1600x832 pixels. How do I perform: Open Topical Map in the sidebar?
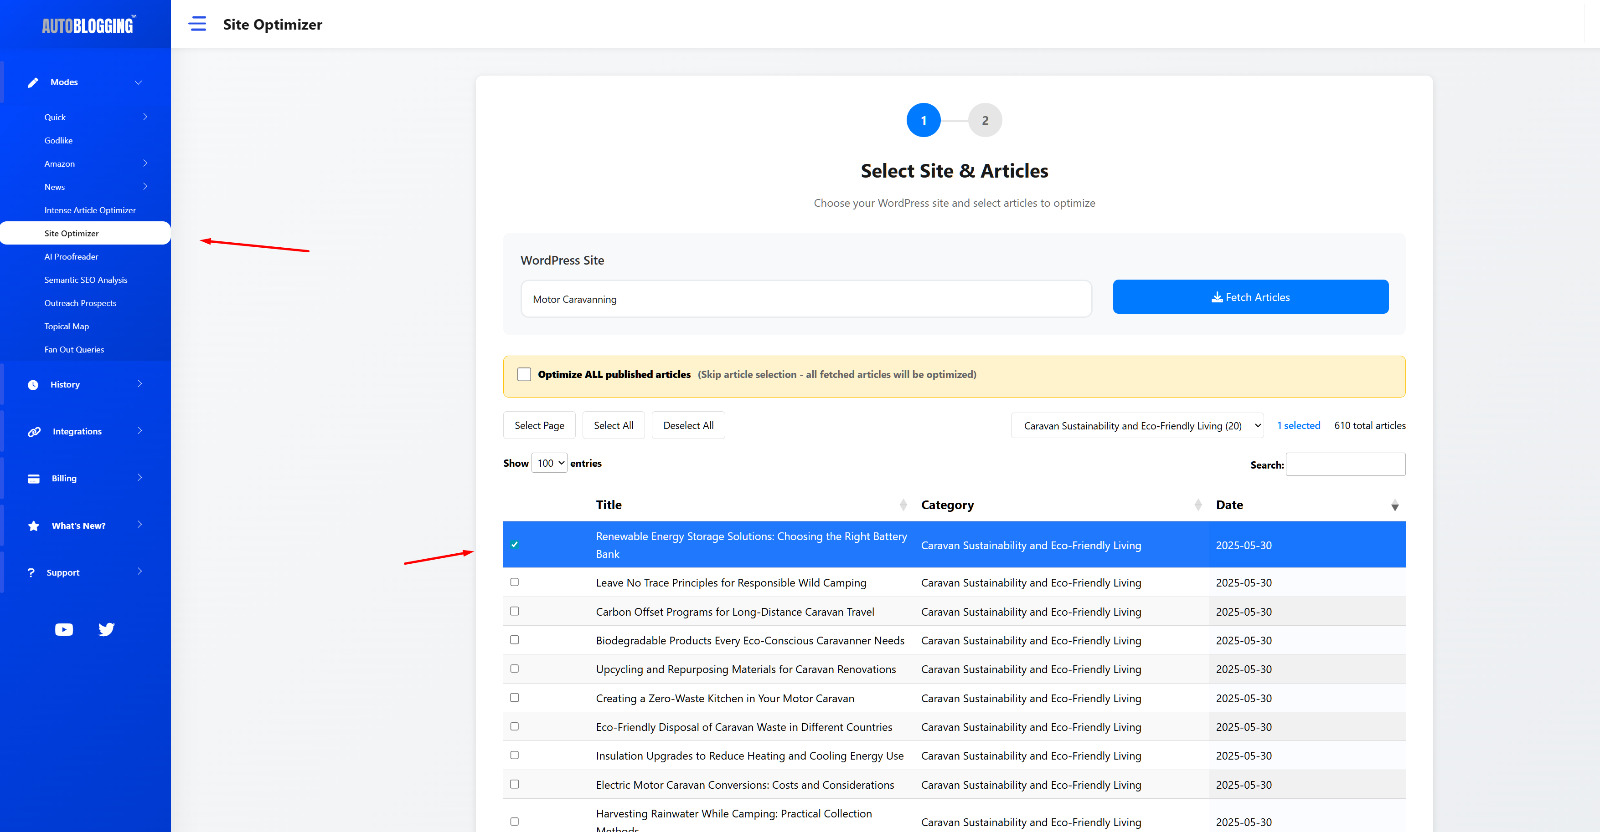[67, 326]
